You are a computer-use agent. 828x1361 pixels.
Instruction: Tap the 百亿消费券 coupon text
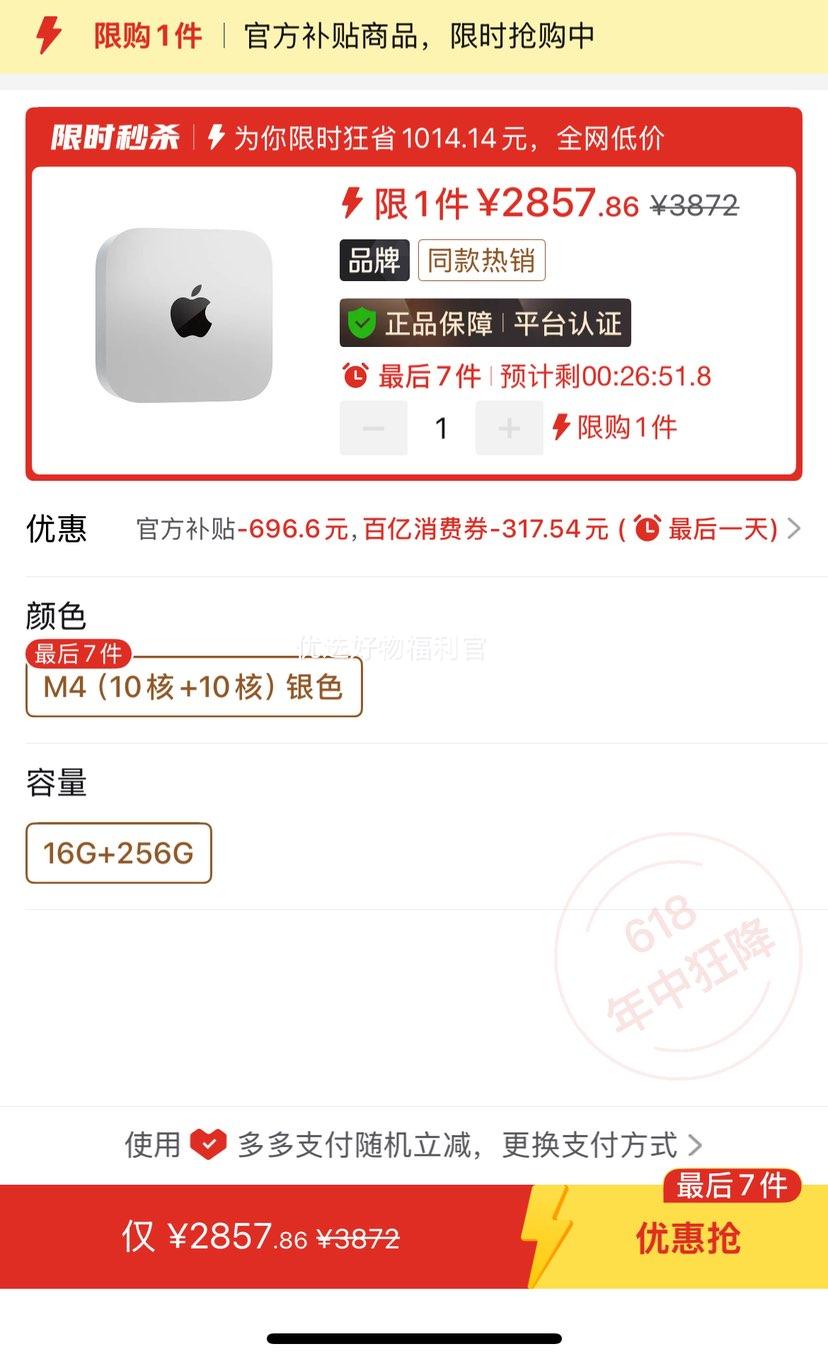pyautogui.click(x=424, y=528)
